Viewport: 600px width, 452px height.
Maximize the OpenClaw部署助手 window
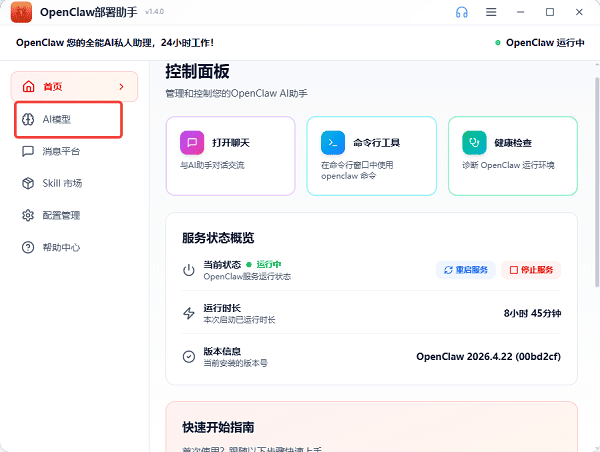tap(550, 12)
